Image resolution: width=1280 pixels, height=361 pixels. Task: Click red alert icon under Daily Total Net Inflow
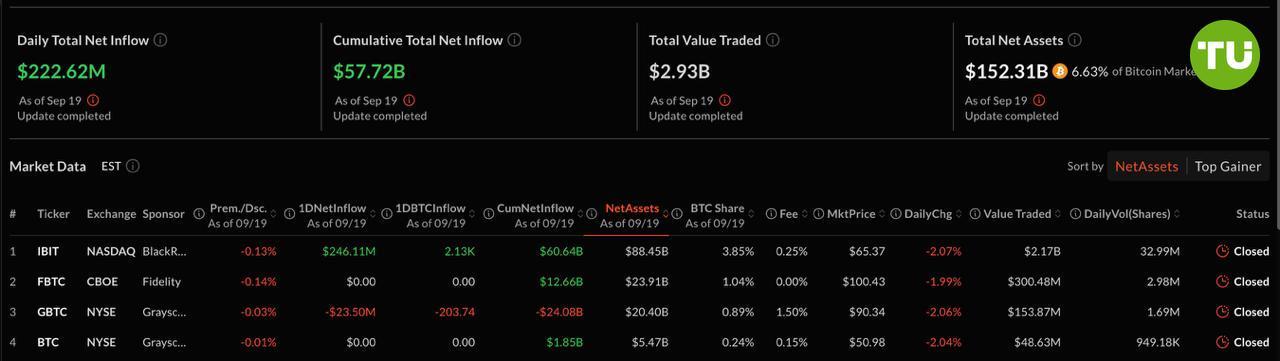[x=93, y=100]
